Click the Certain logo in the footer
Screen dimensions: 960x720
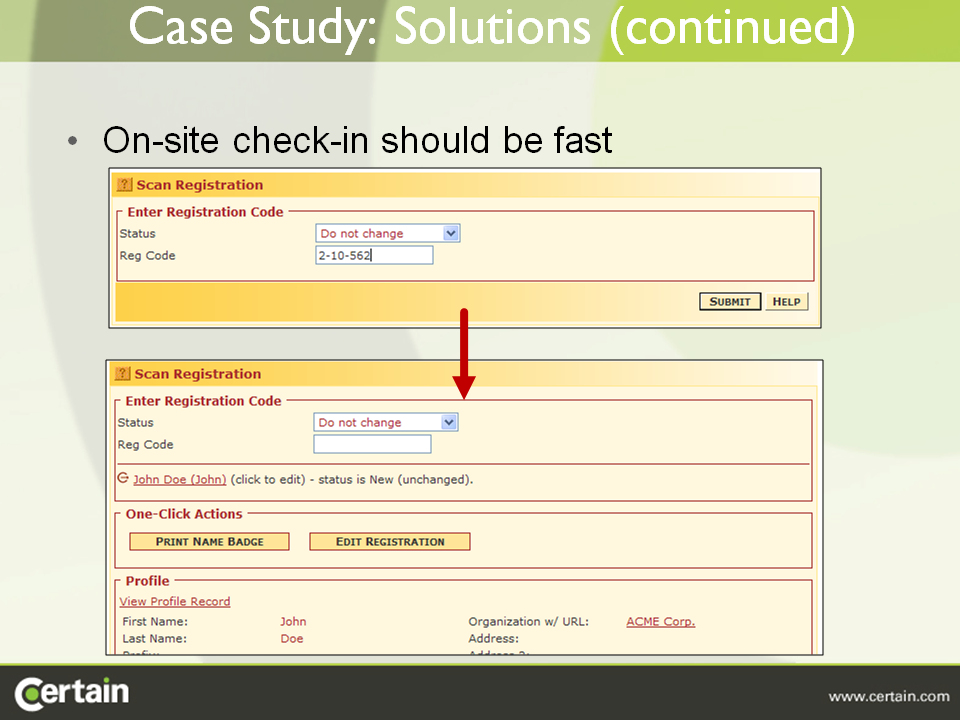pos(72,693)
